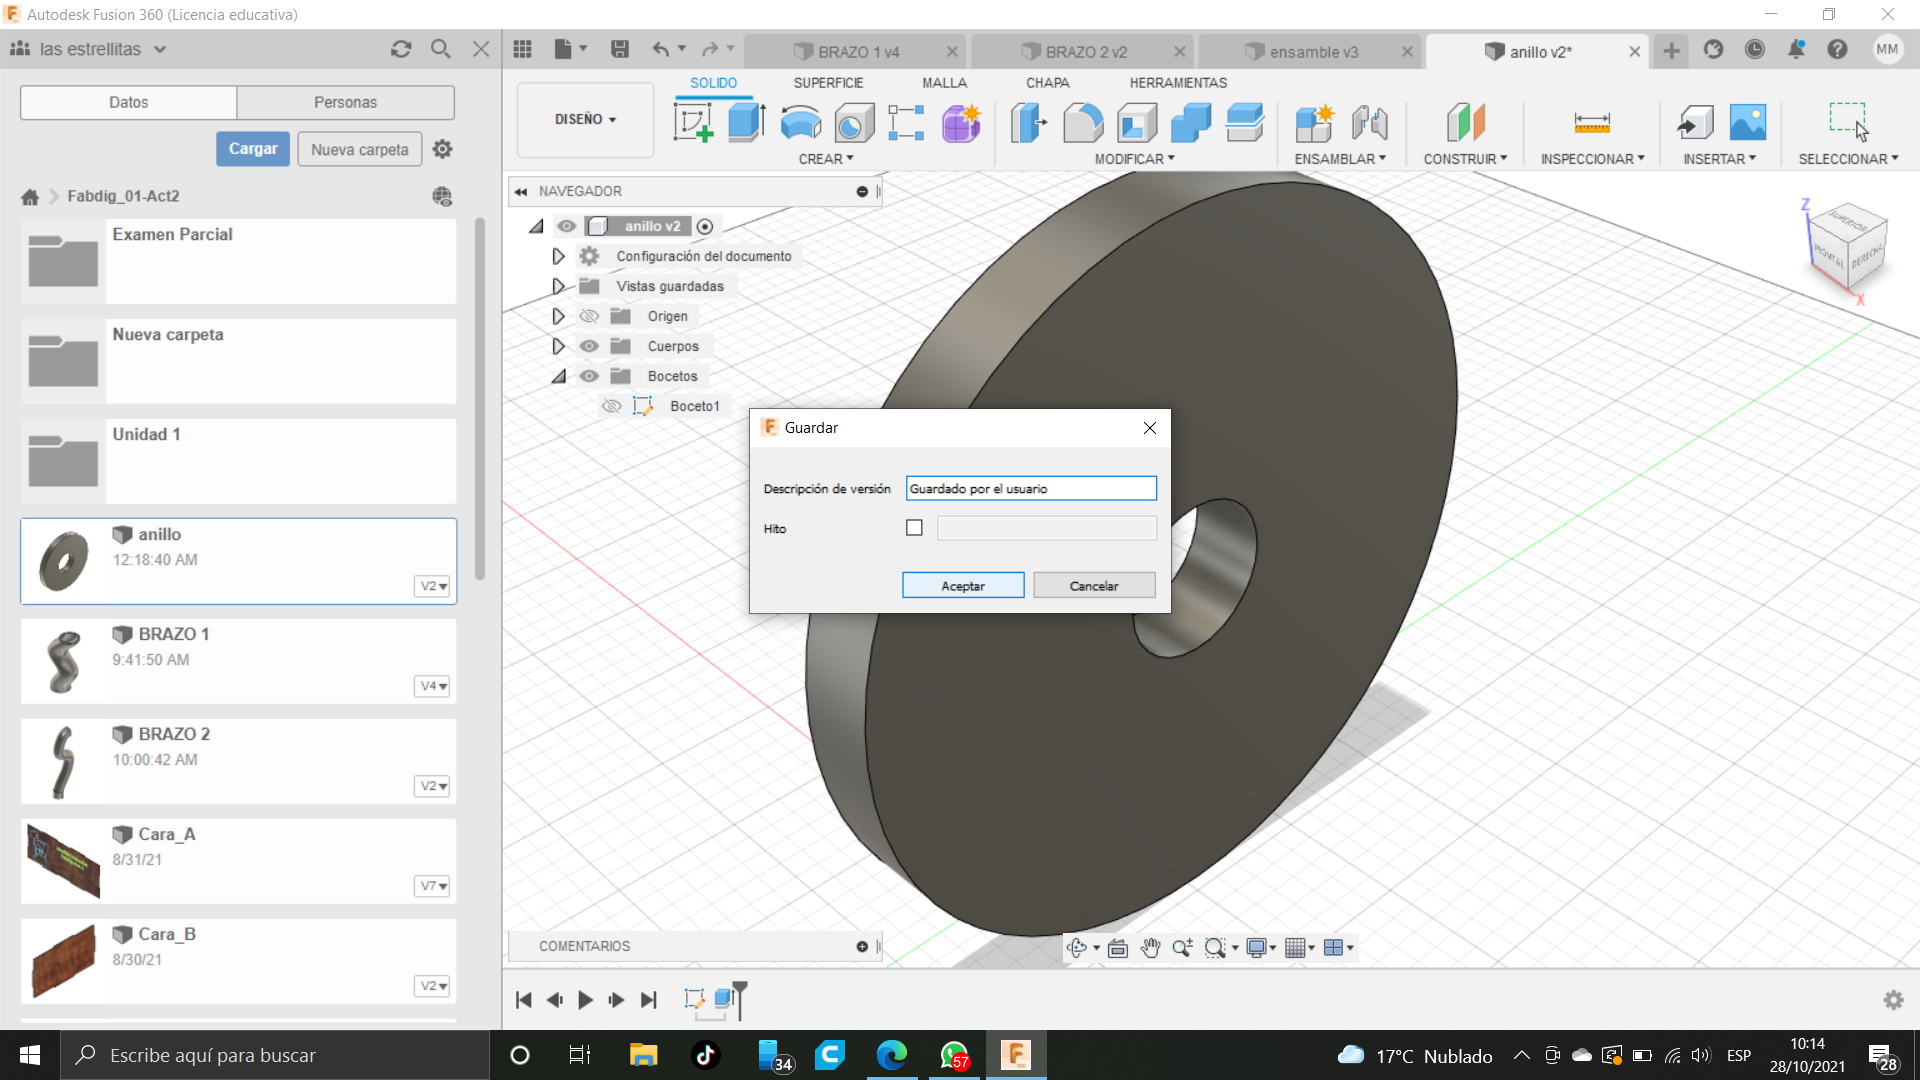Open the Pan hand tool
1920x1080 pixels.
tap(1150, 948)
